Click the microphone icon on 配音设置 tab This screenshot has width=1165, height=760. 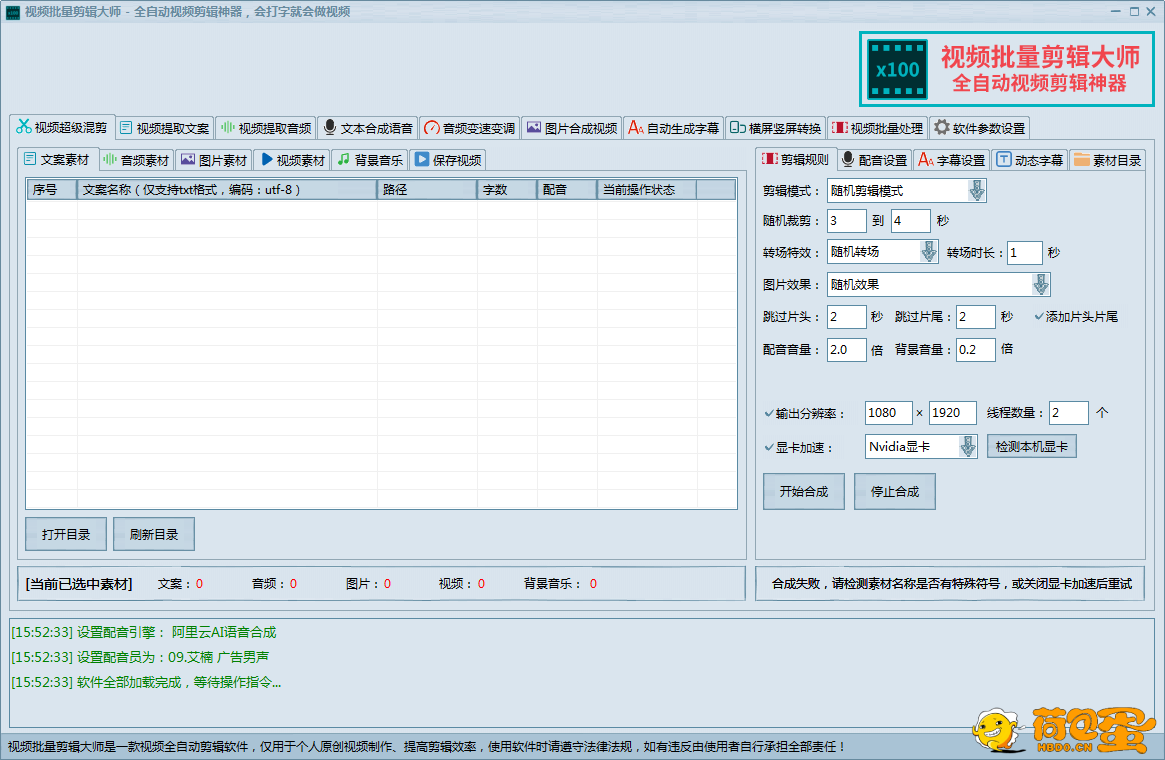tap(848, 159)
